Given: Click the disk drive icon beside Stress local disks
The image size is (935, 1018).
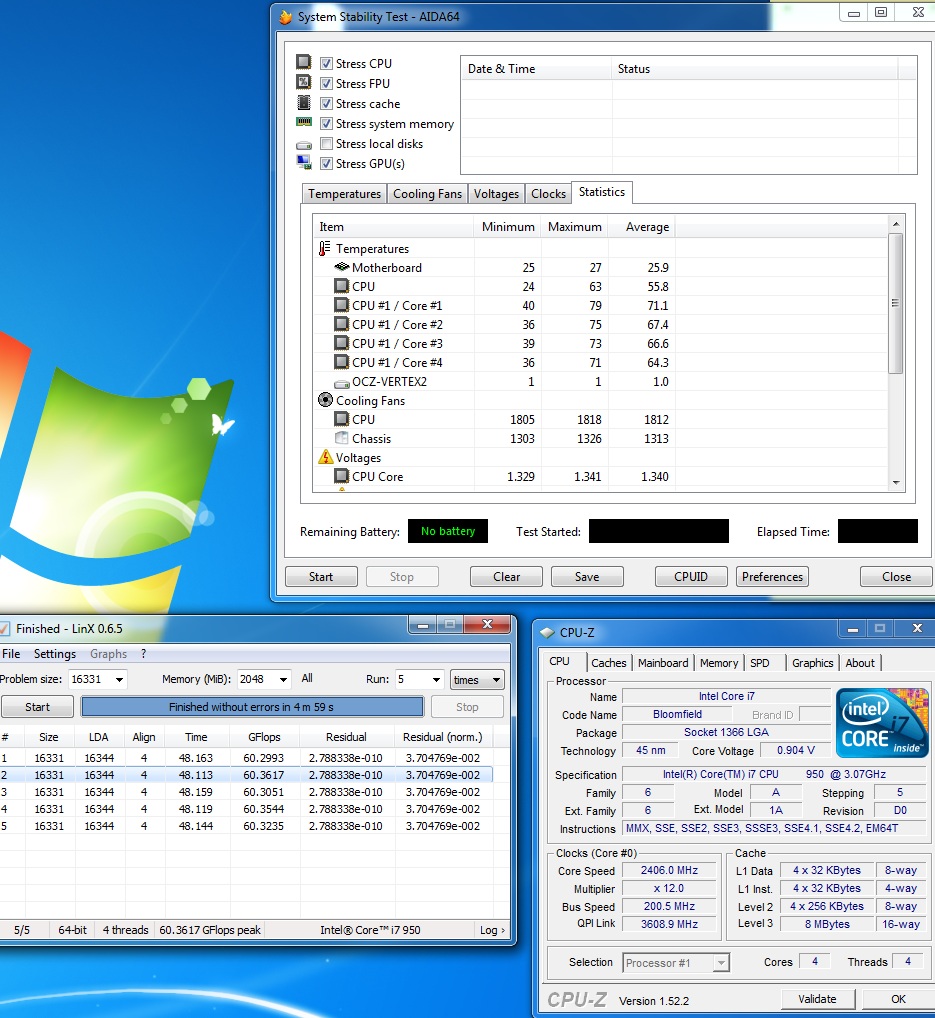Looking at the screenshot, I should tap(304, 145).
